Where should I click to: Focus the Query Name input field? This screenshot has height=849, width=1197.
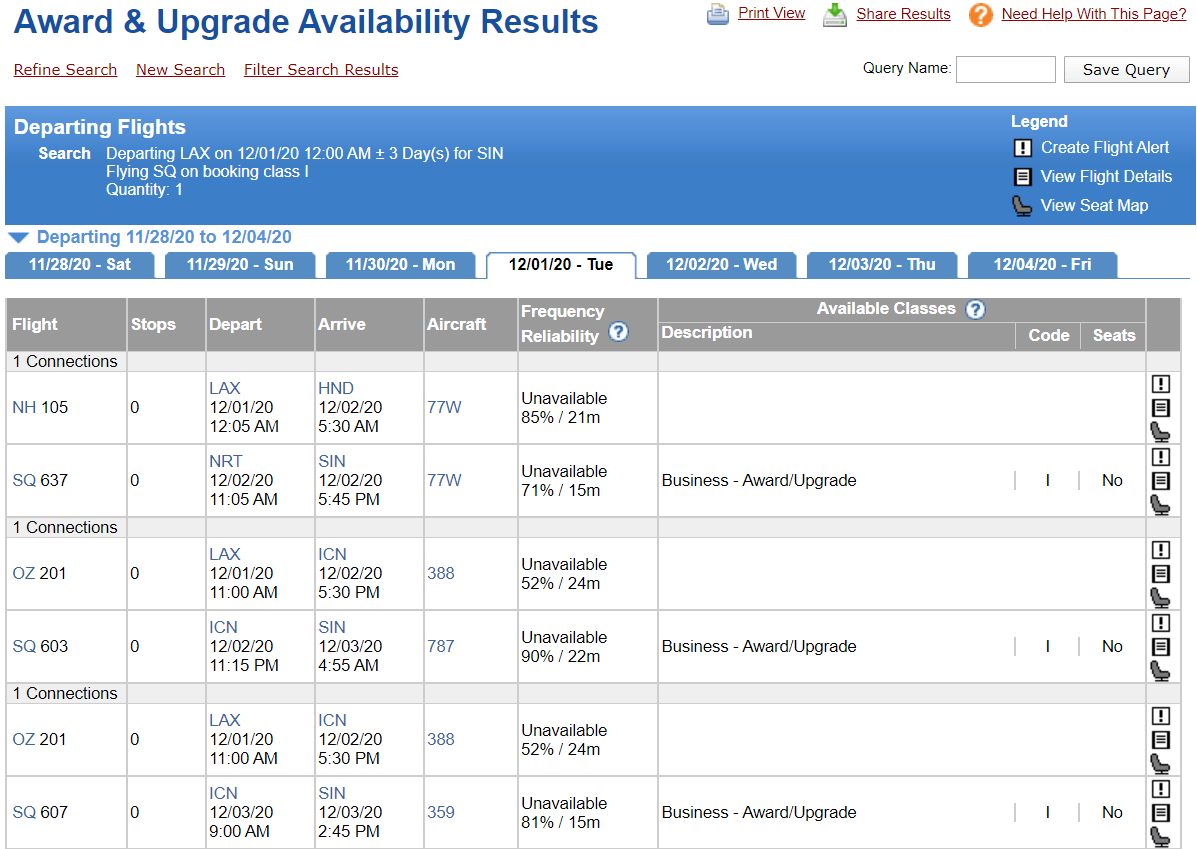click(1005, 69)
